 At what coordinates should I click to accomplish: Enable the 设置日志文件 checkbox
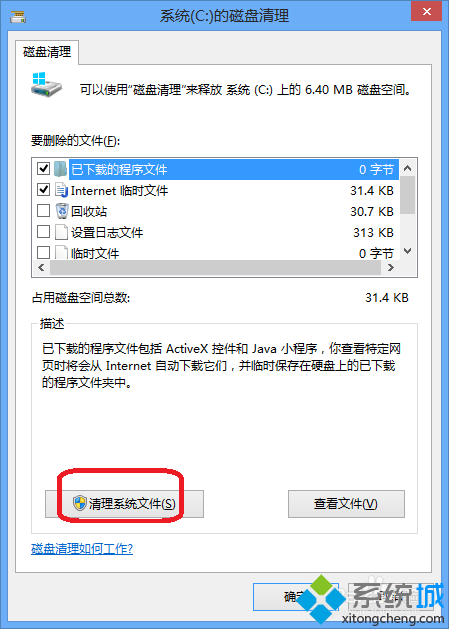43,231
